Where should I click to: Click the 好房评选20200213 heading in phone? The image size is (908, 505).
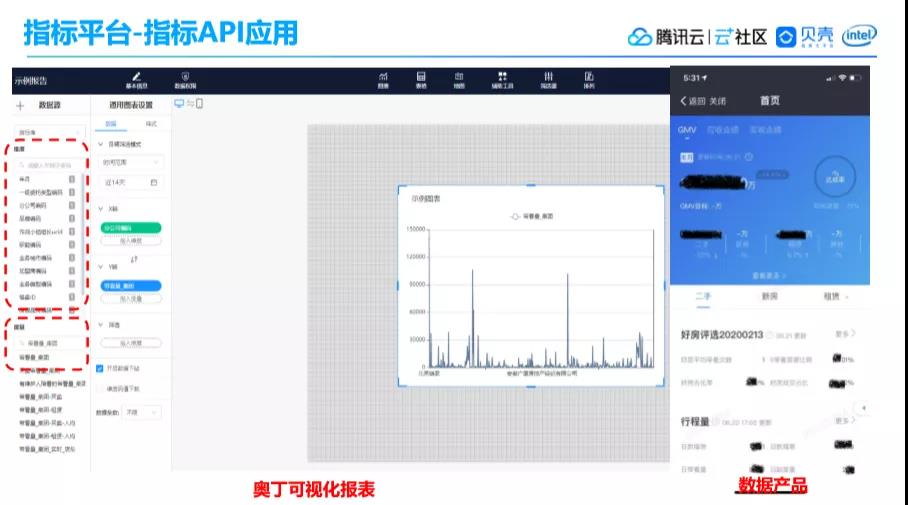click(x=722, y=335)
